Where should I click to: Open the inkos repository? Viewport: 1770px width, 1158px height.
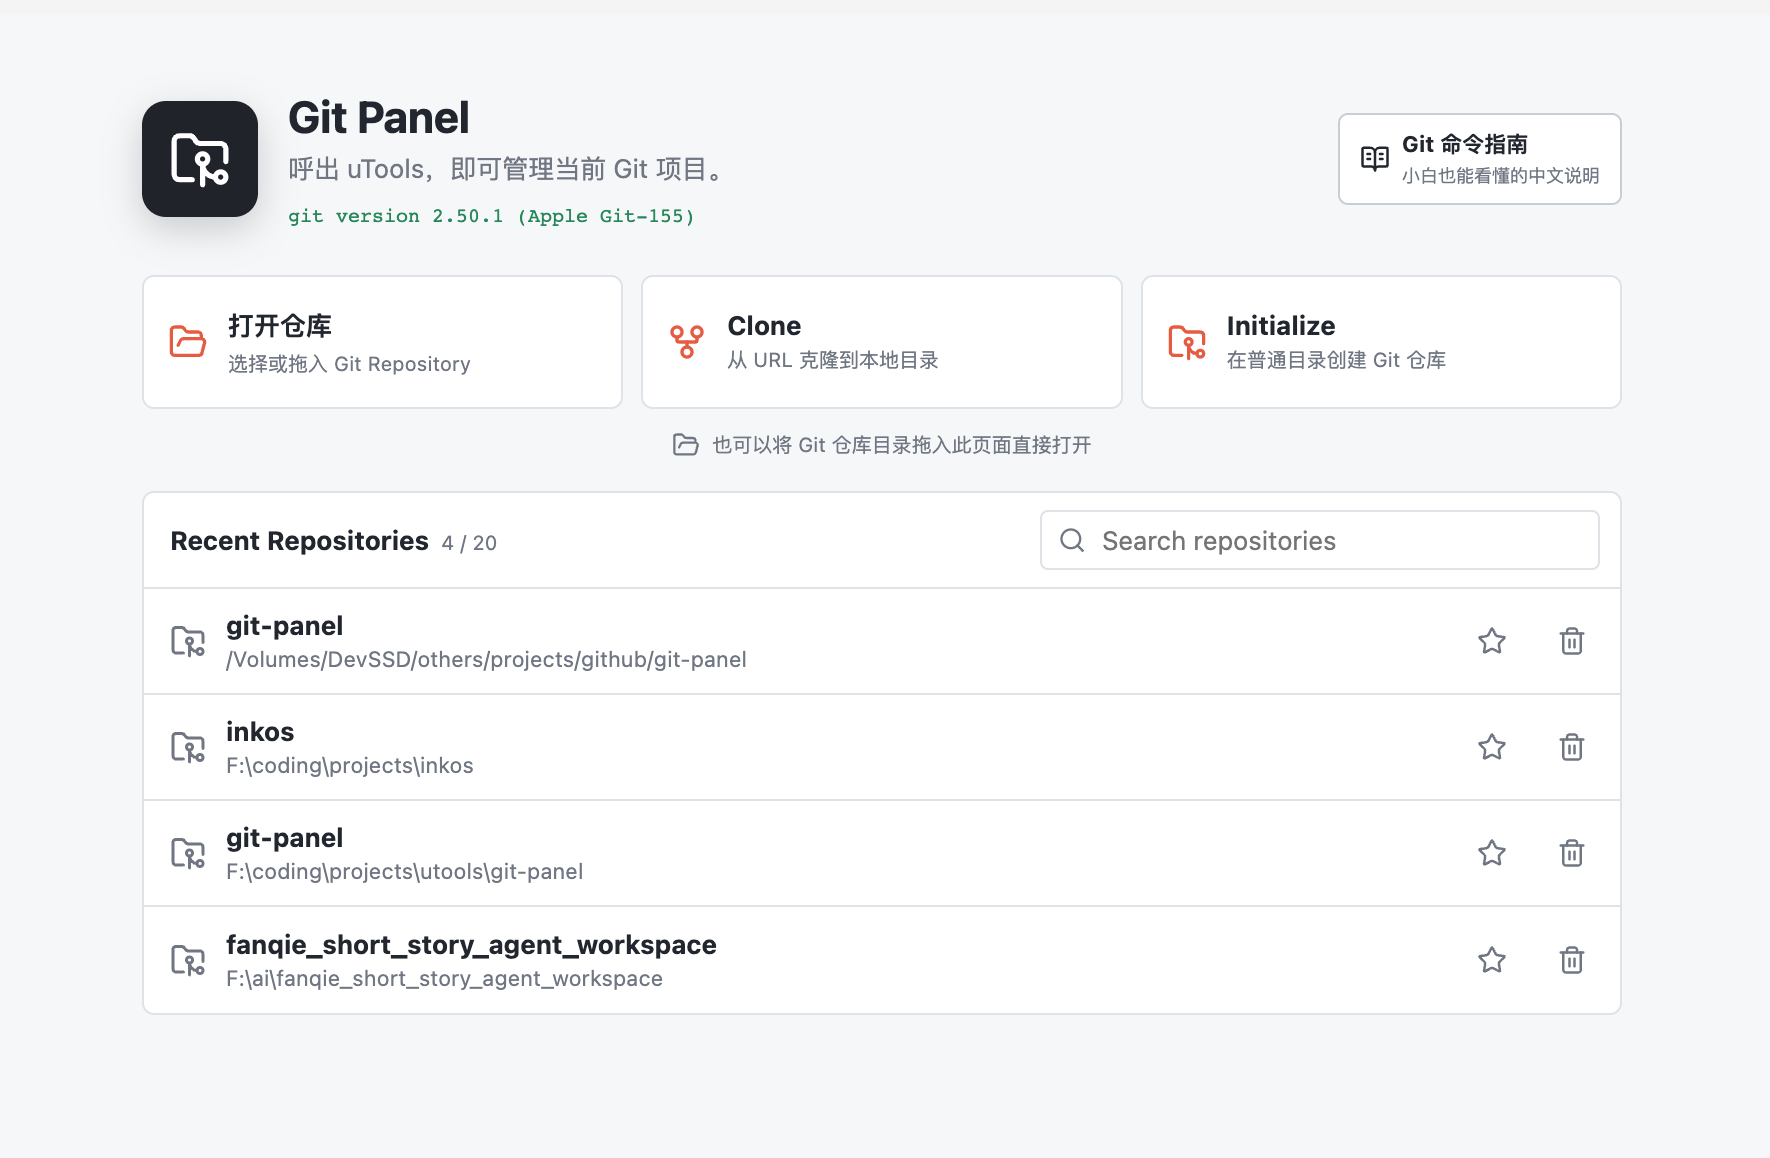[x=881, y=748]
